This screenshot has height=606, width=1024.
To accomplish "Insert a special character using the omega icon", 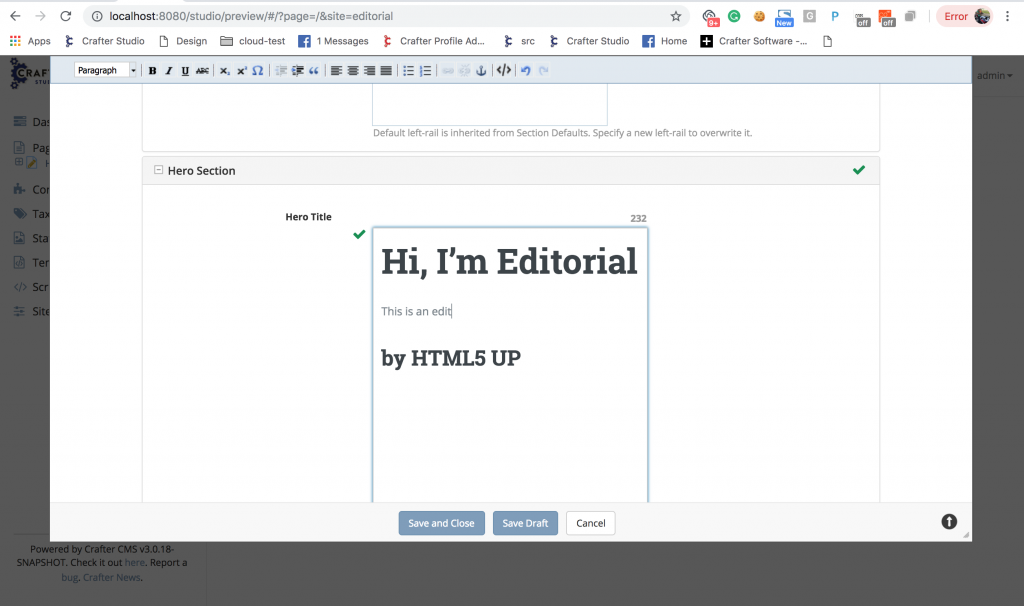I will coord(257,70).
